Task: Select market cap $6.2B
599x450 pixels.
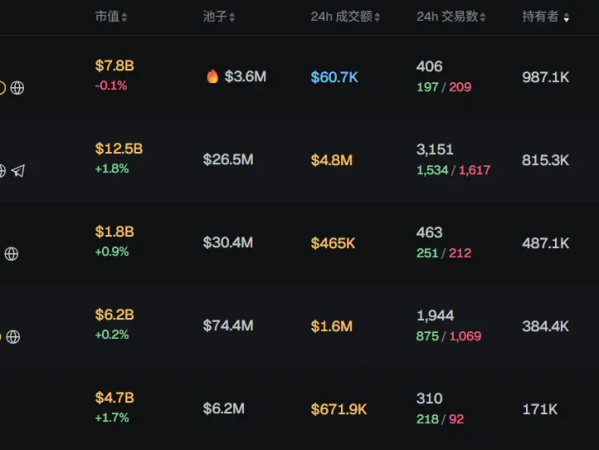Action: (115, 315)
